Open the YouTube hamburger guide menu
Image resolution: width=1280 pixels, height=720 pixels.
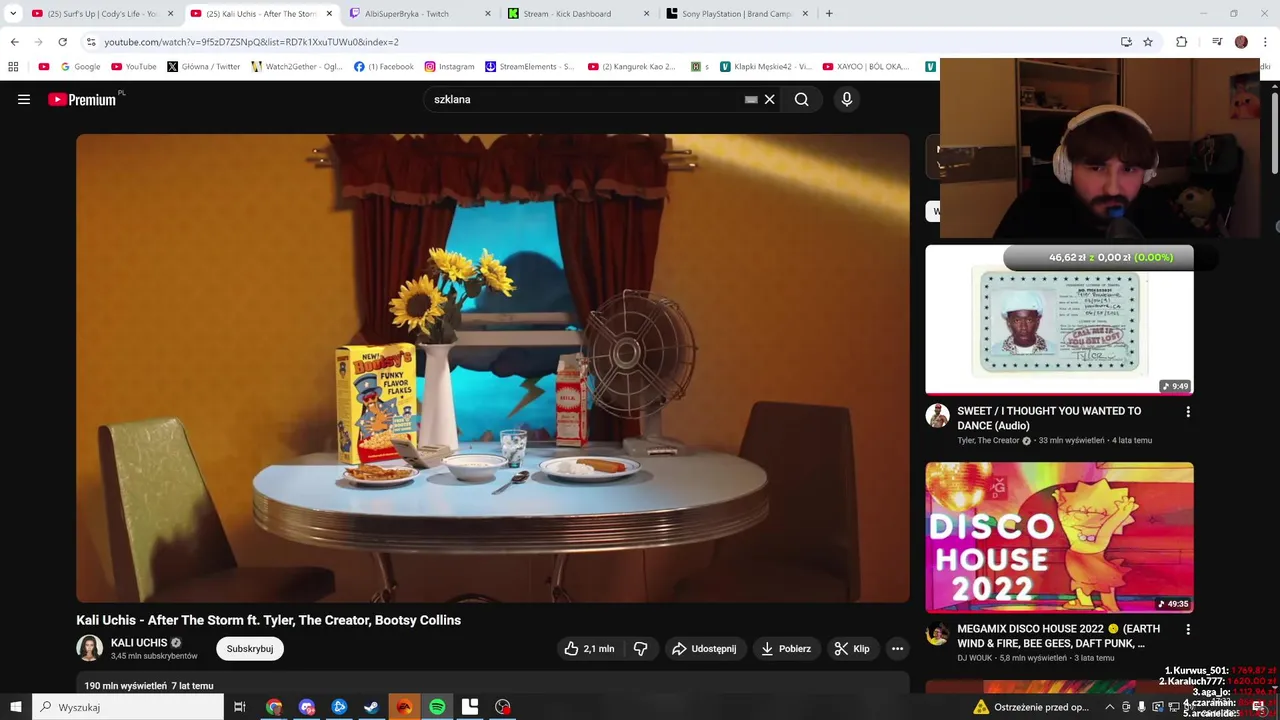(x=24, y=99)
